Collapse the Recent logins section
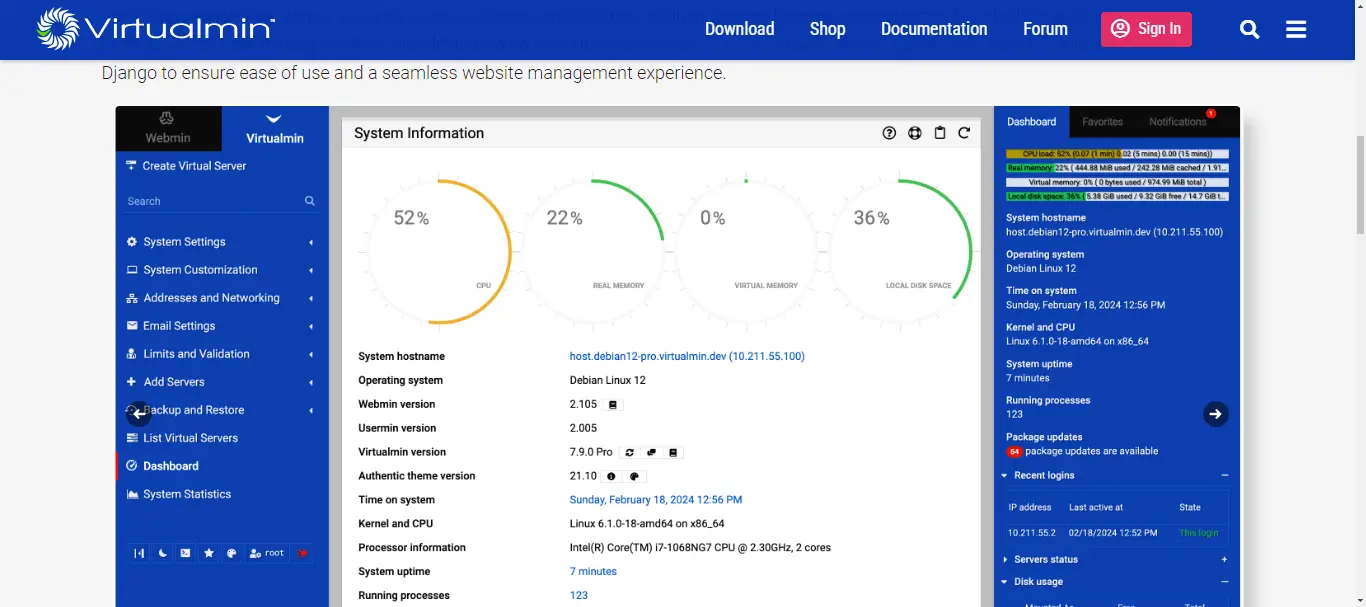The height and width of the screenshot is (607, 1366). click(1224, 476)
